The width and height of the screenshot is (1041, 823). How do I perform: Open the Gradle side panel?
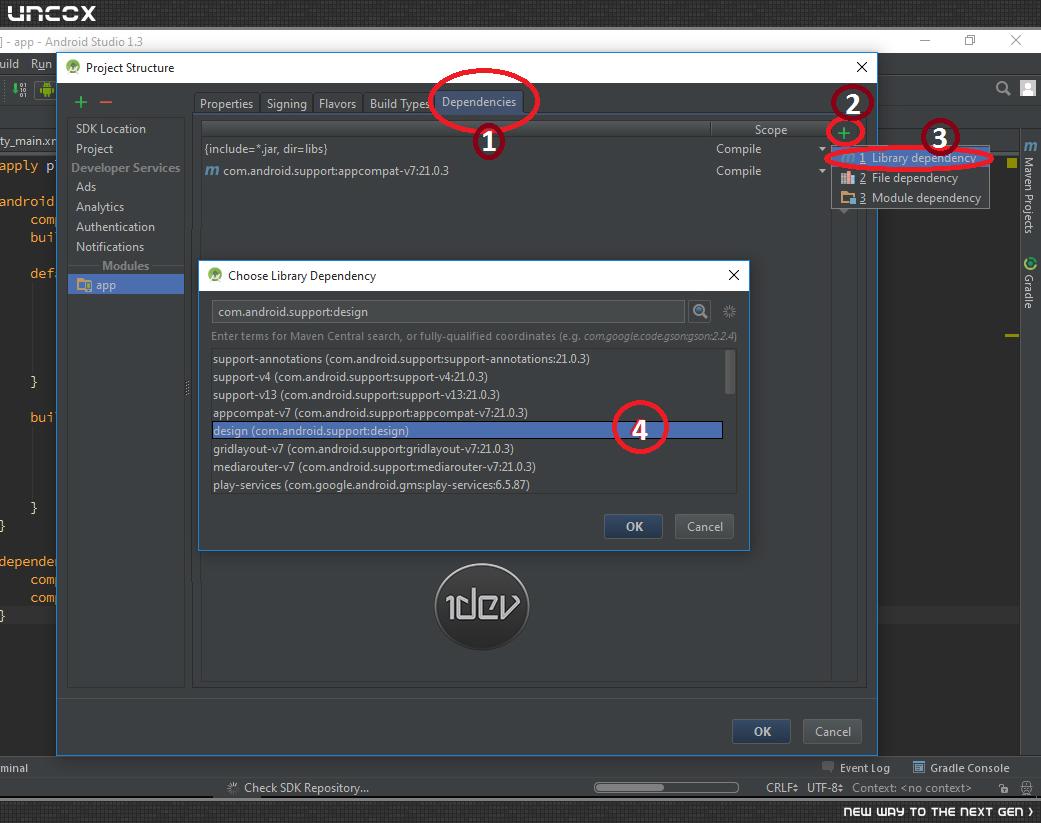click(x=1029, y=283)
